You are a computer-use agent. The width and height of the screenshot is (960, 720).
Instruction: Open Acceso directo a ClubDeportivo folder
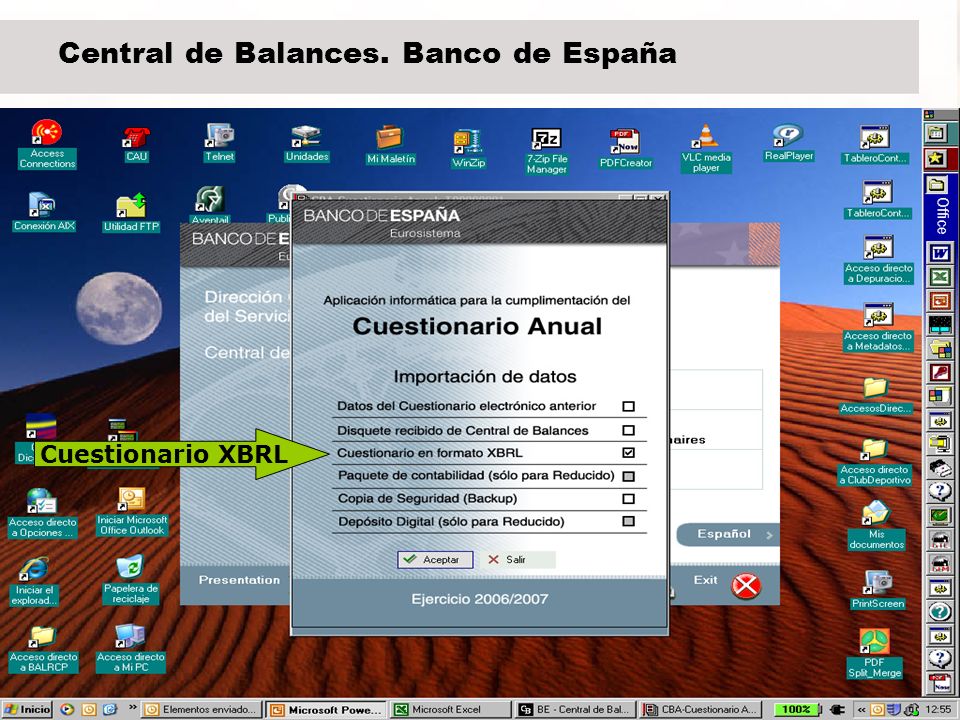click(x=874, y=462)
